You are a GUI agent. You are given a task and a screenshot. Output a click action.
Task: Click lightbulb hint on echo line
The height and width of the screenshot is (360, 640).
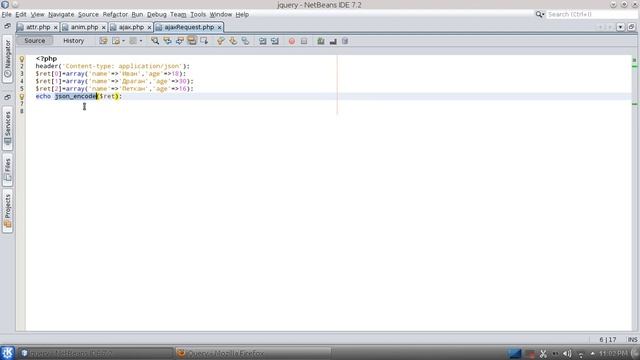click(22, 96)
